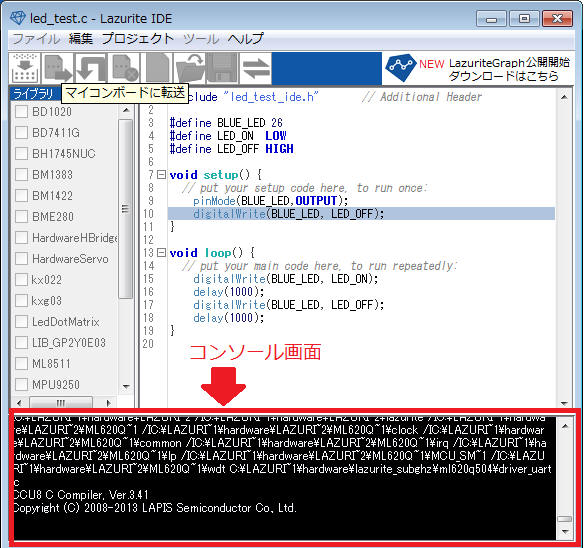Screen dimensions: 584x548
Task: Click the '#define LED_ON LOW' line
Action: tap(228, 136)
